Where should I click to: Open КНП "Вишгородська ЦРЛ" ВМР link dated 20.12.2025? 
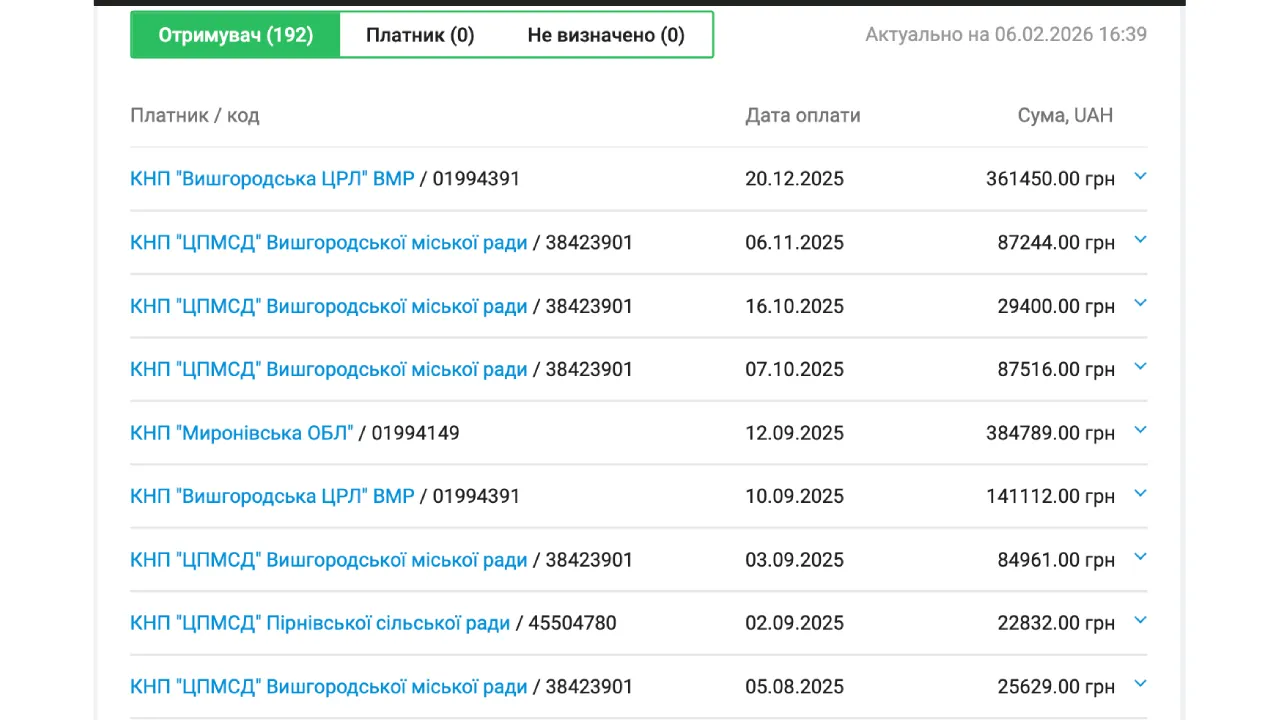coord(272,179)
